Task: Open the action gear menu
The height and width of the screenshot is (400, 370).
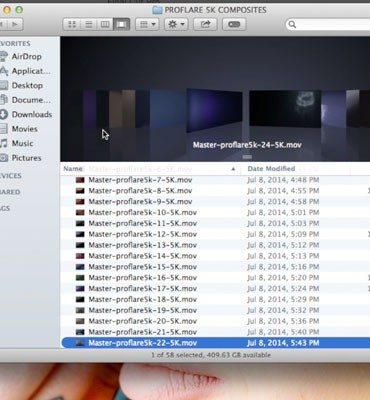Action: [176, 24]
